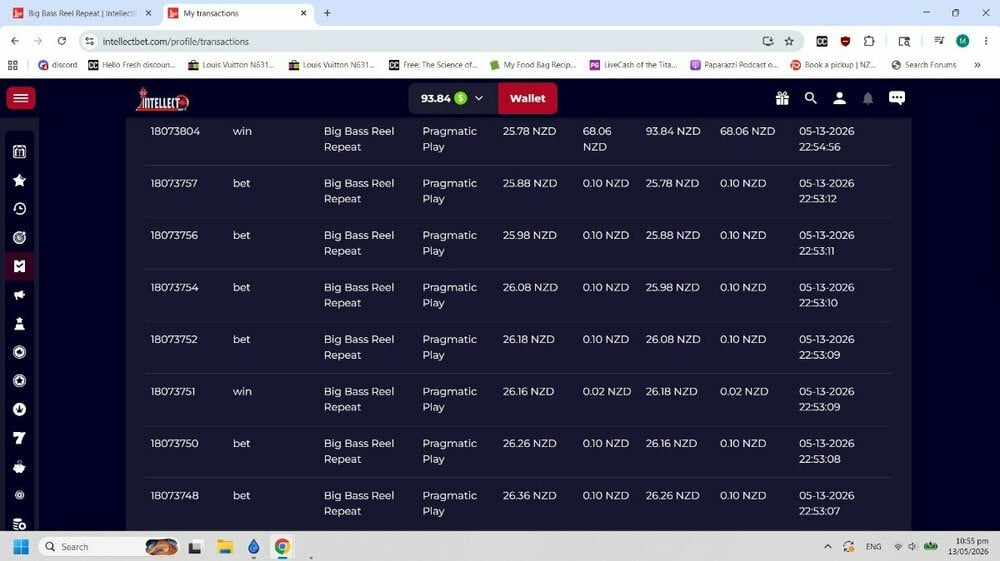Open the gift promotions icon

pos(782,98)
